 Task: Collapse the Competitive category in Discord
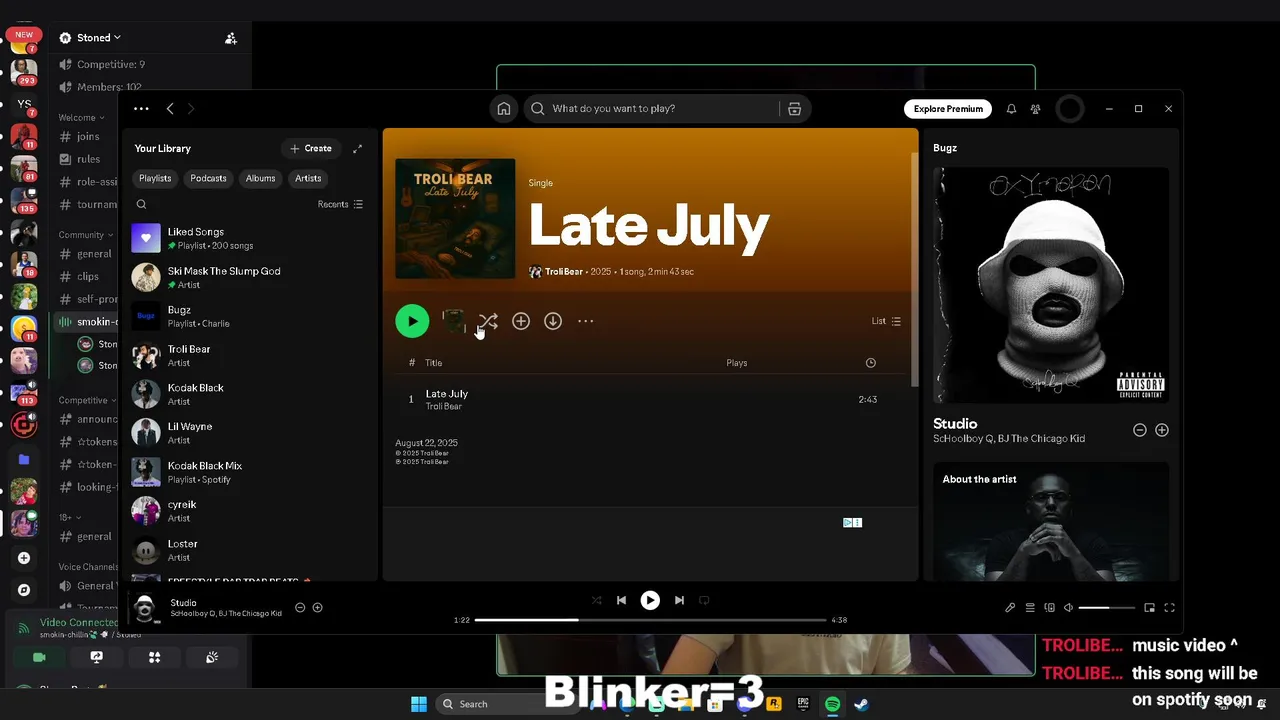click(x=88, y=400)
